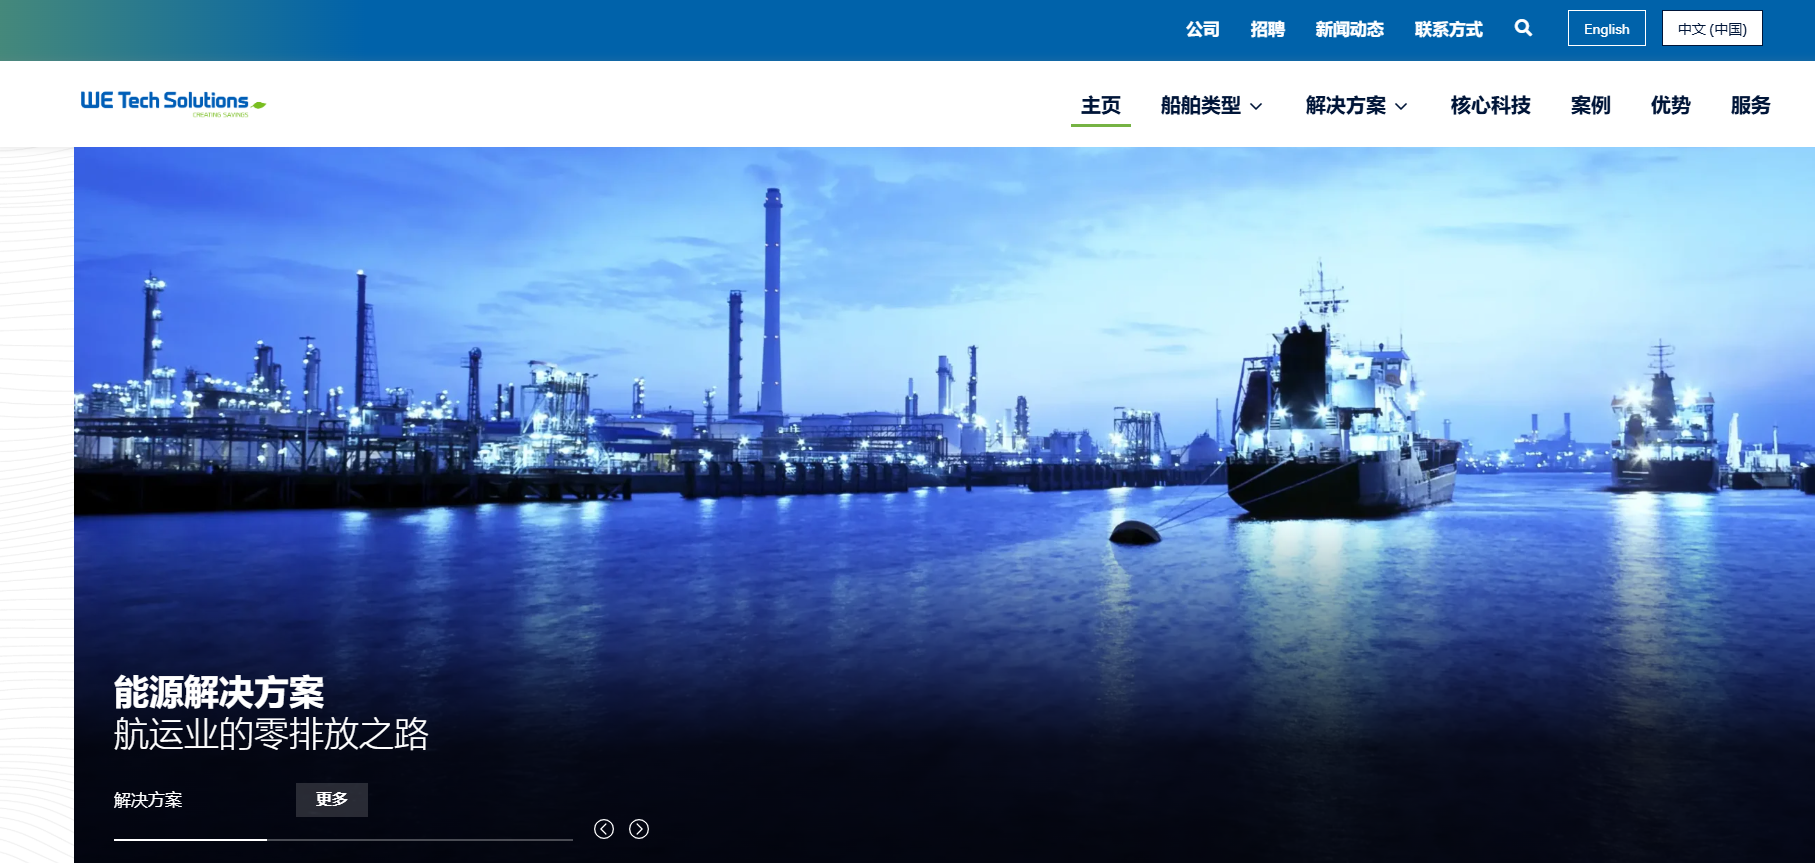Click the 更多 button on banner
This screenshot has height=863, width=1815.
[x=332, y=800]
